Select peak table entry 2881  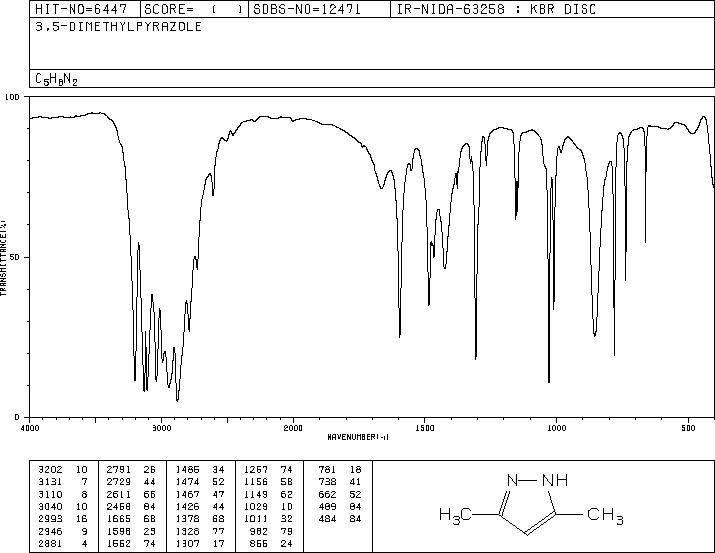pyautogui.click(x=50, y=543)
